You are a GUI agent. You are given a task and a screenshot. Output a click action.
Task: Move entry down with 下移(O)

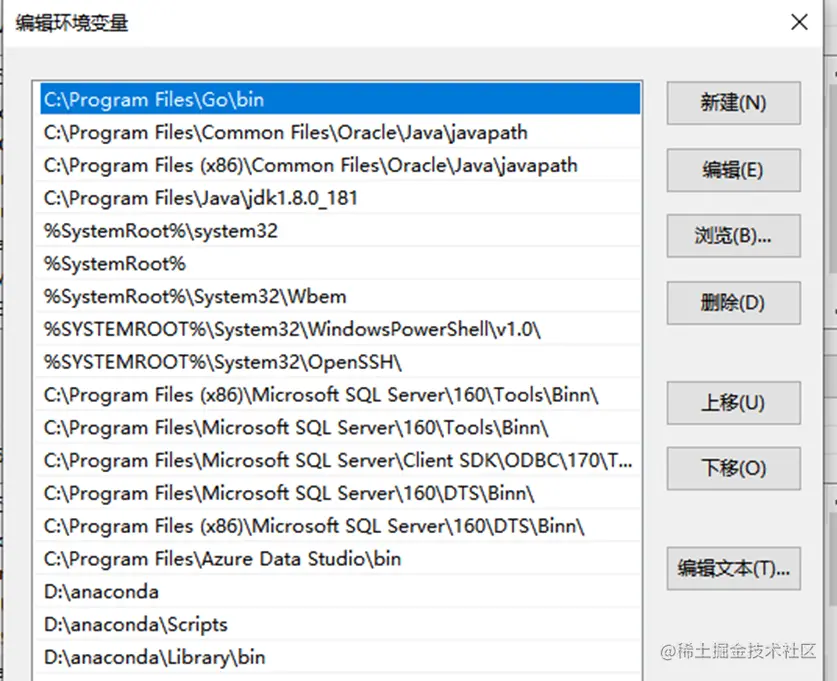733,469
